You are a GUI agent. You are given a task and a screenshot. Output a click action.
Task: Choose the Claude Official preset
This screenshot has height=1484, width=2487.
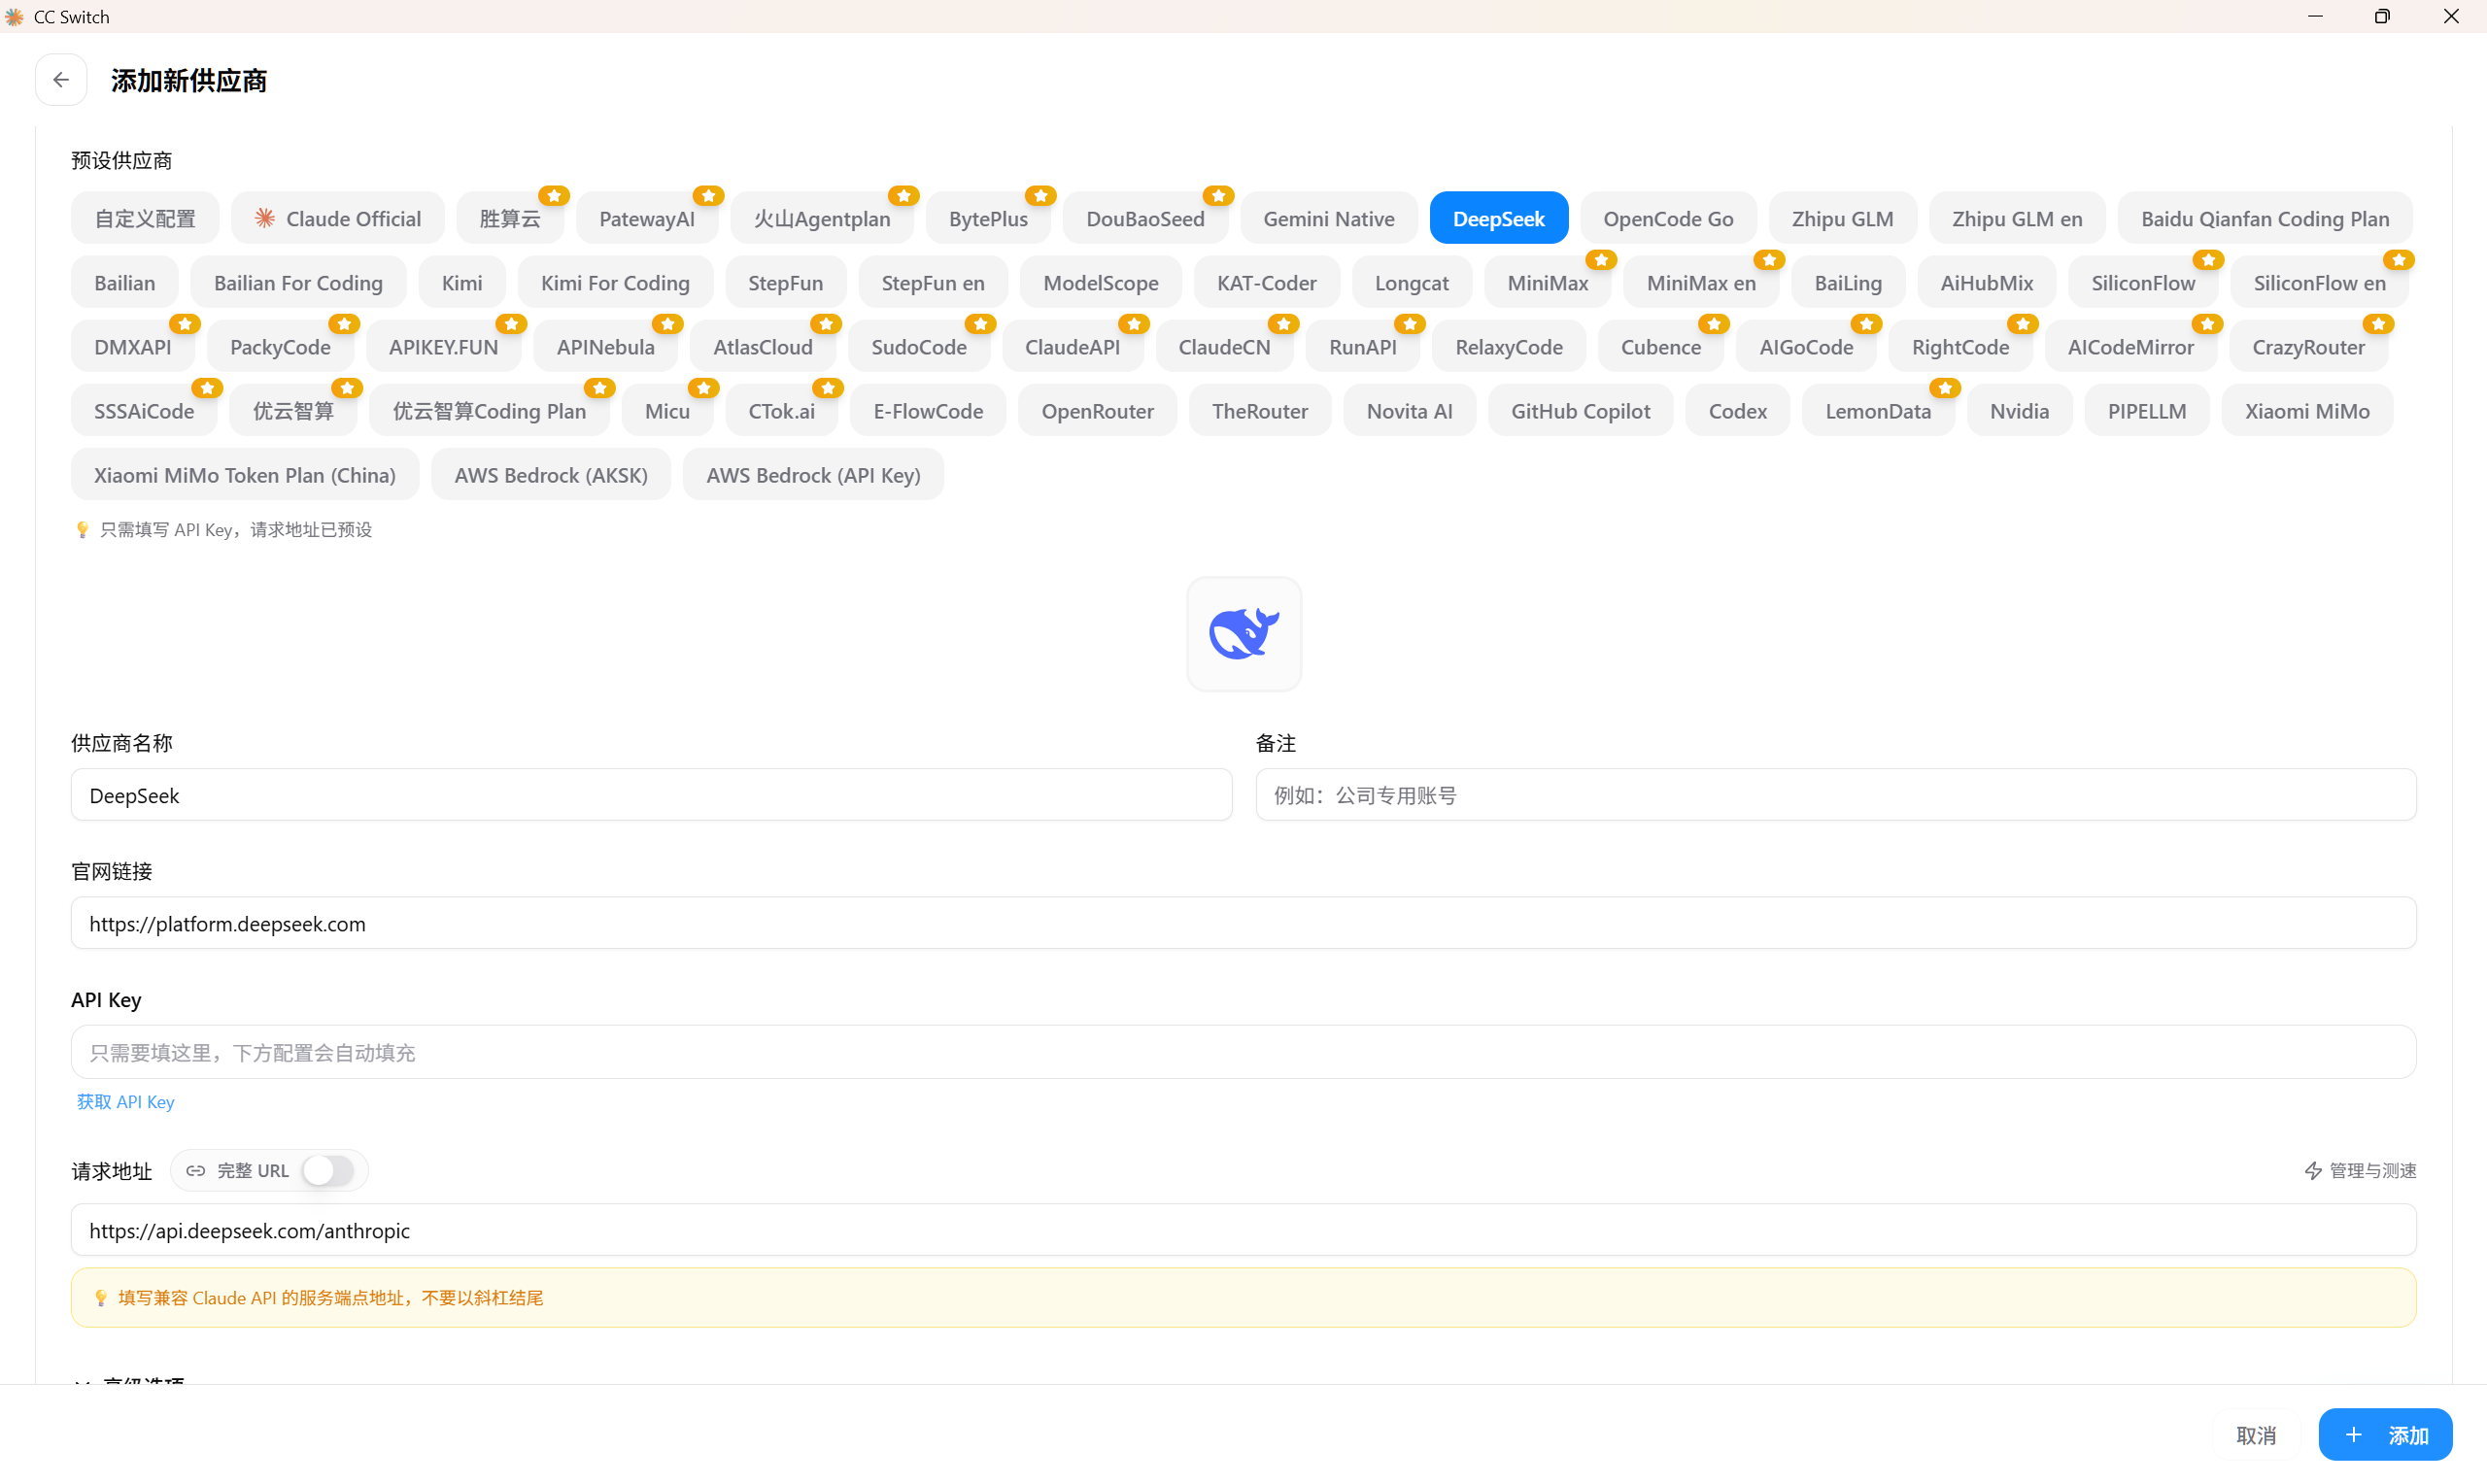click(338, 218)
